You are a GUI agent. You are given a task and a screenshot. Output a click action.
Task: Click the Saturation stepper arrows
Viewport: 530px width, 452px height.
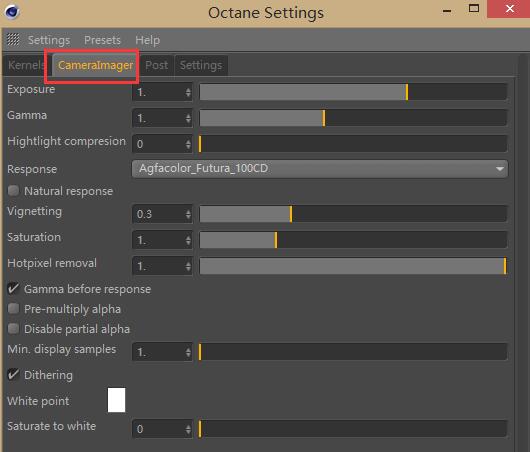tap(188, 240)
